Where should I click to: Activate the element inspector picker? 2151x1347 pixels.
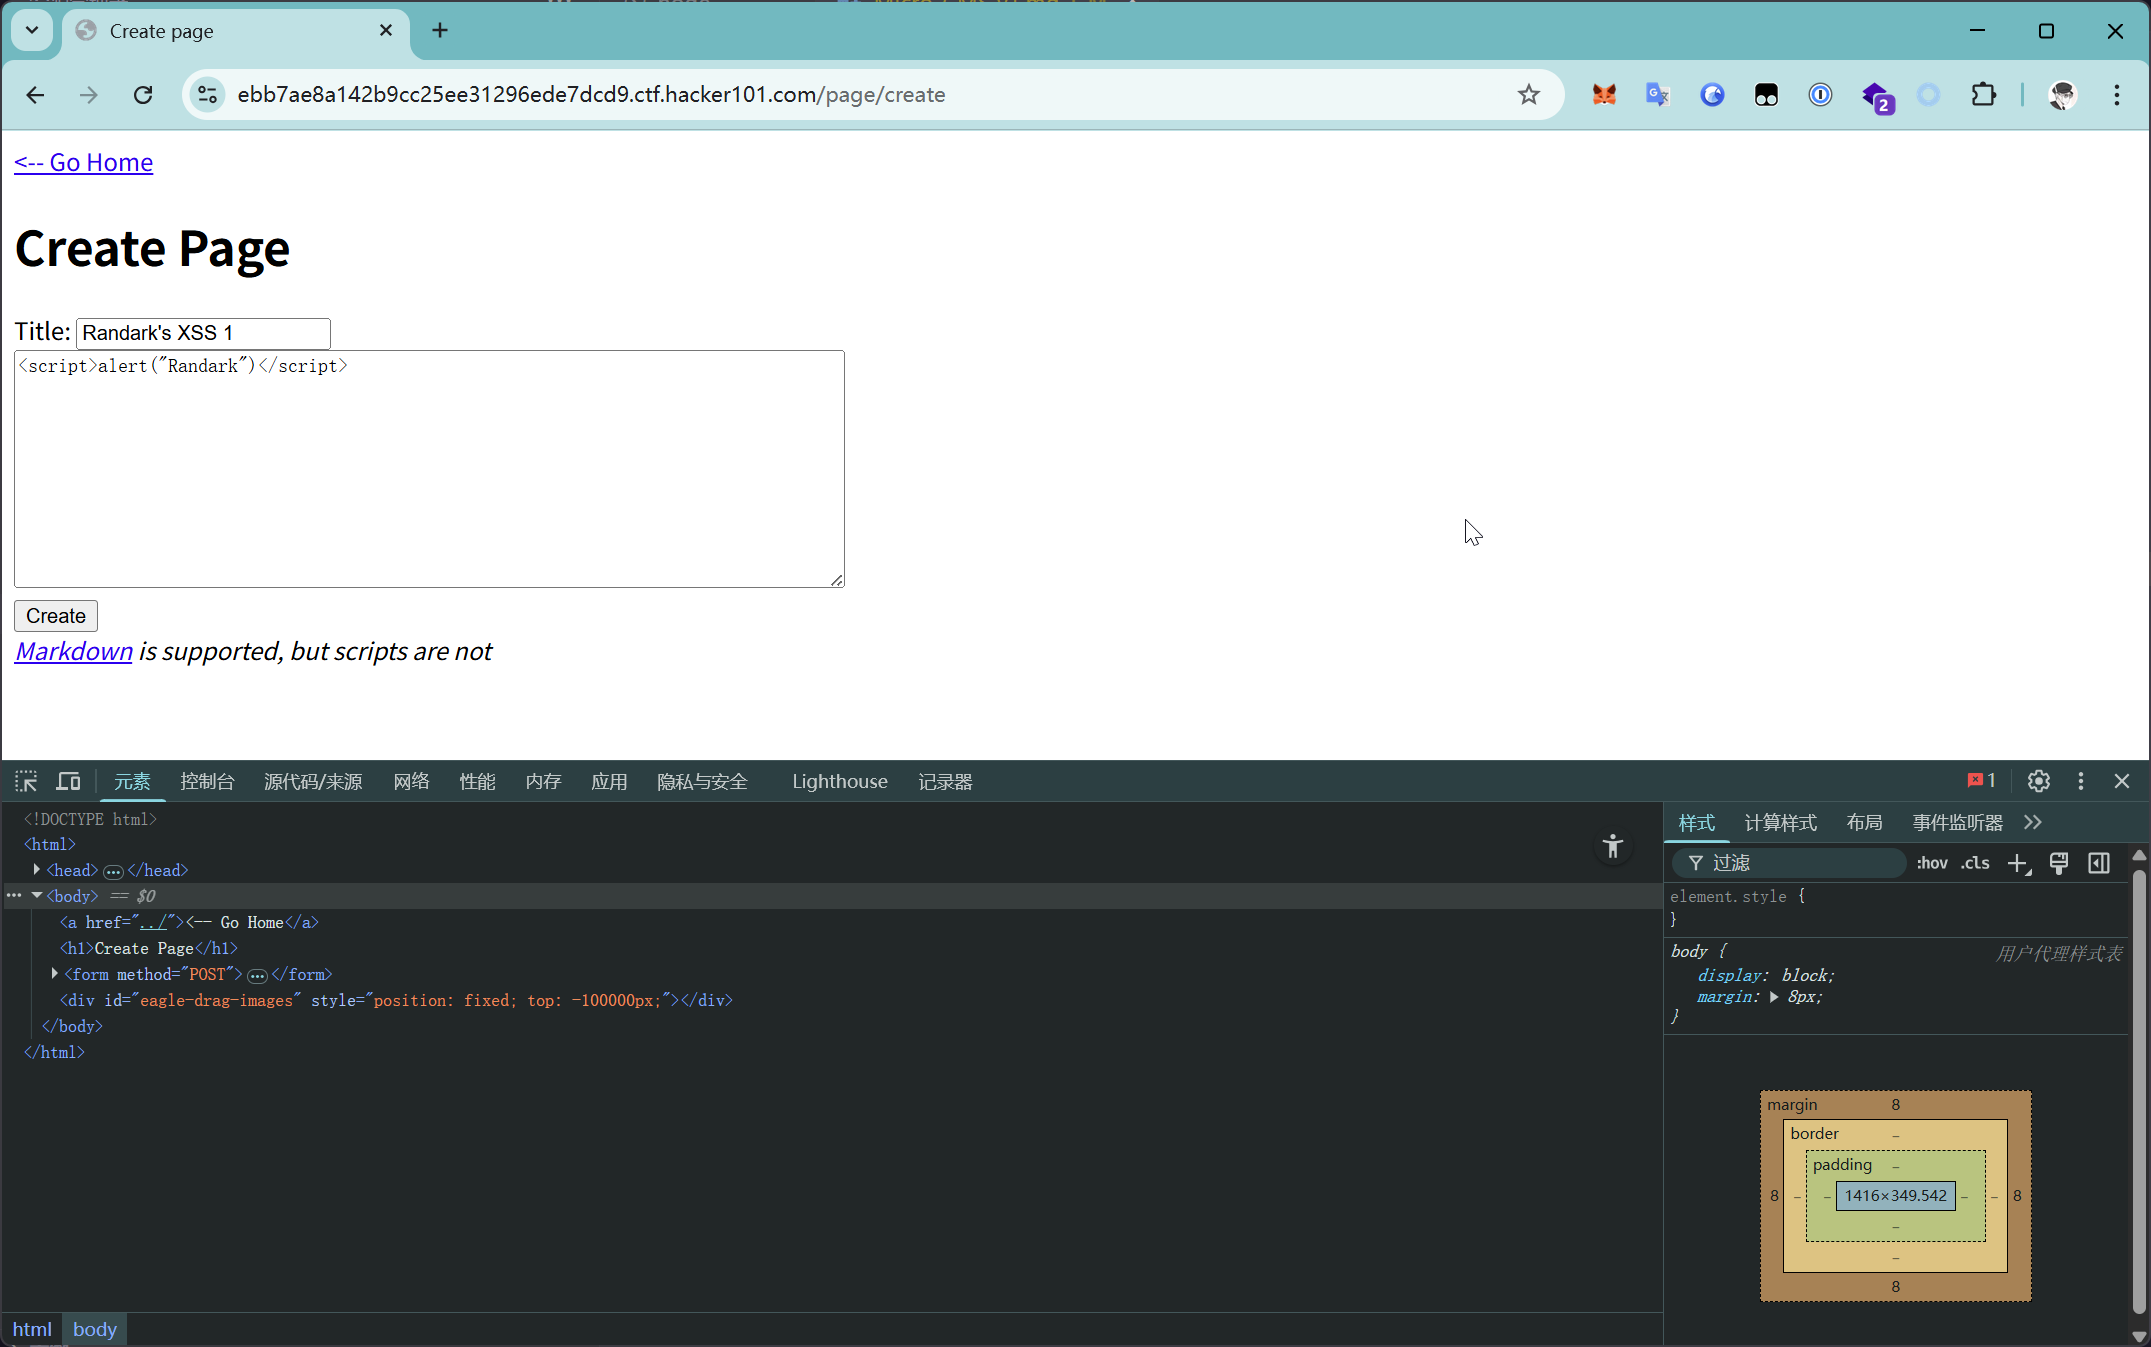point(26,781)
